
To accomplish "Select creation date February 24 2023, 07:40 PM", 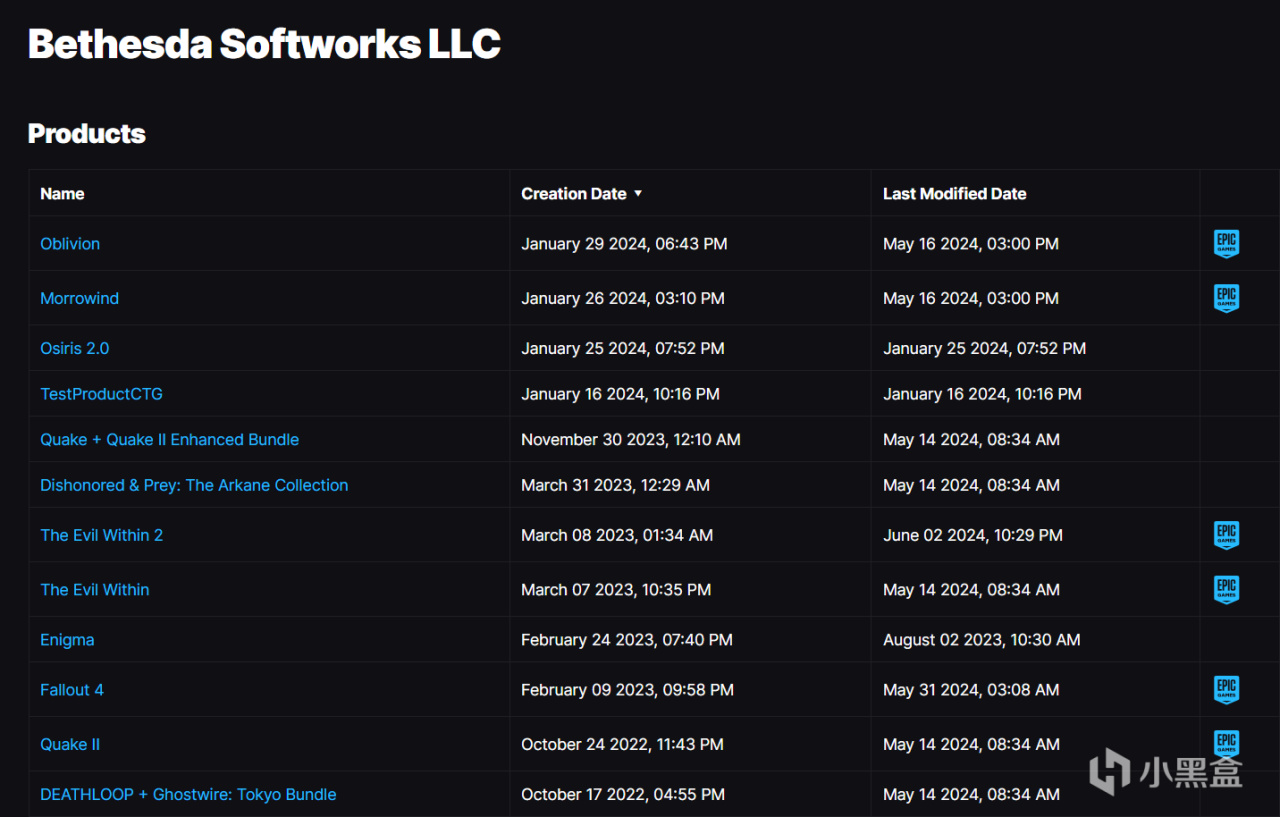I will 627,640.
